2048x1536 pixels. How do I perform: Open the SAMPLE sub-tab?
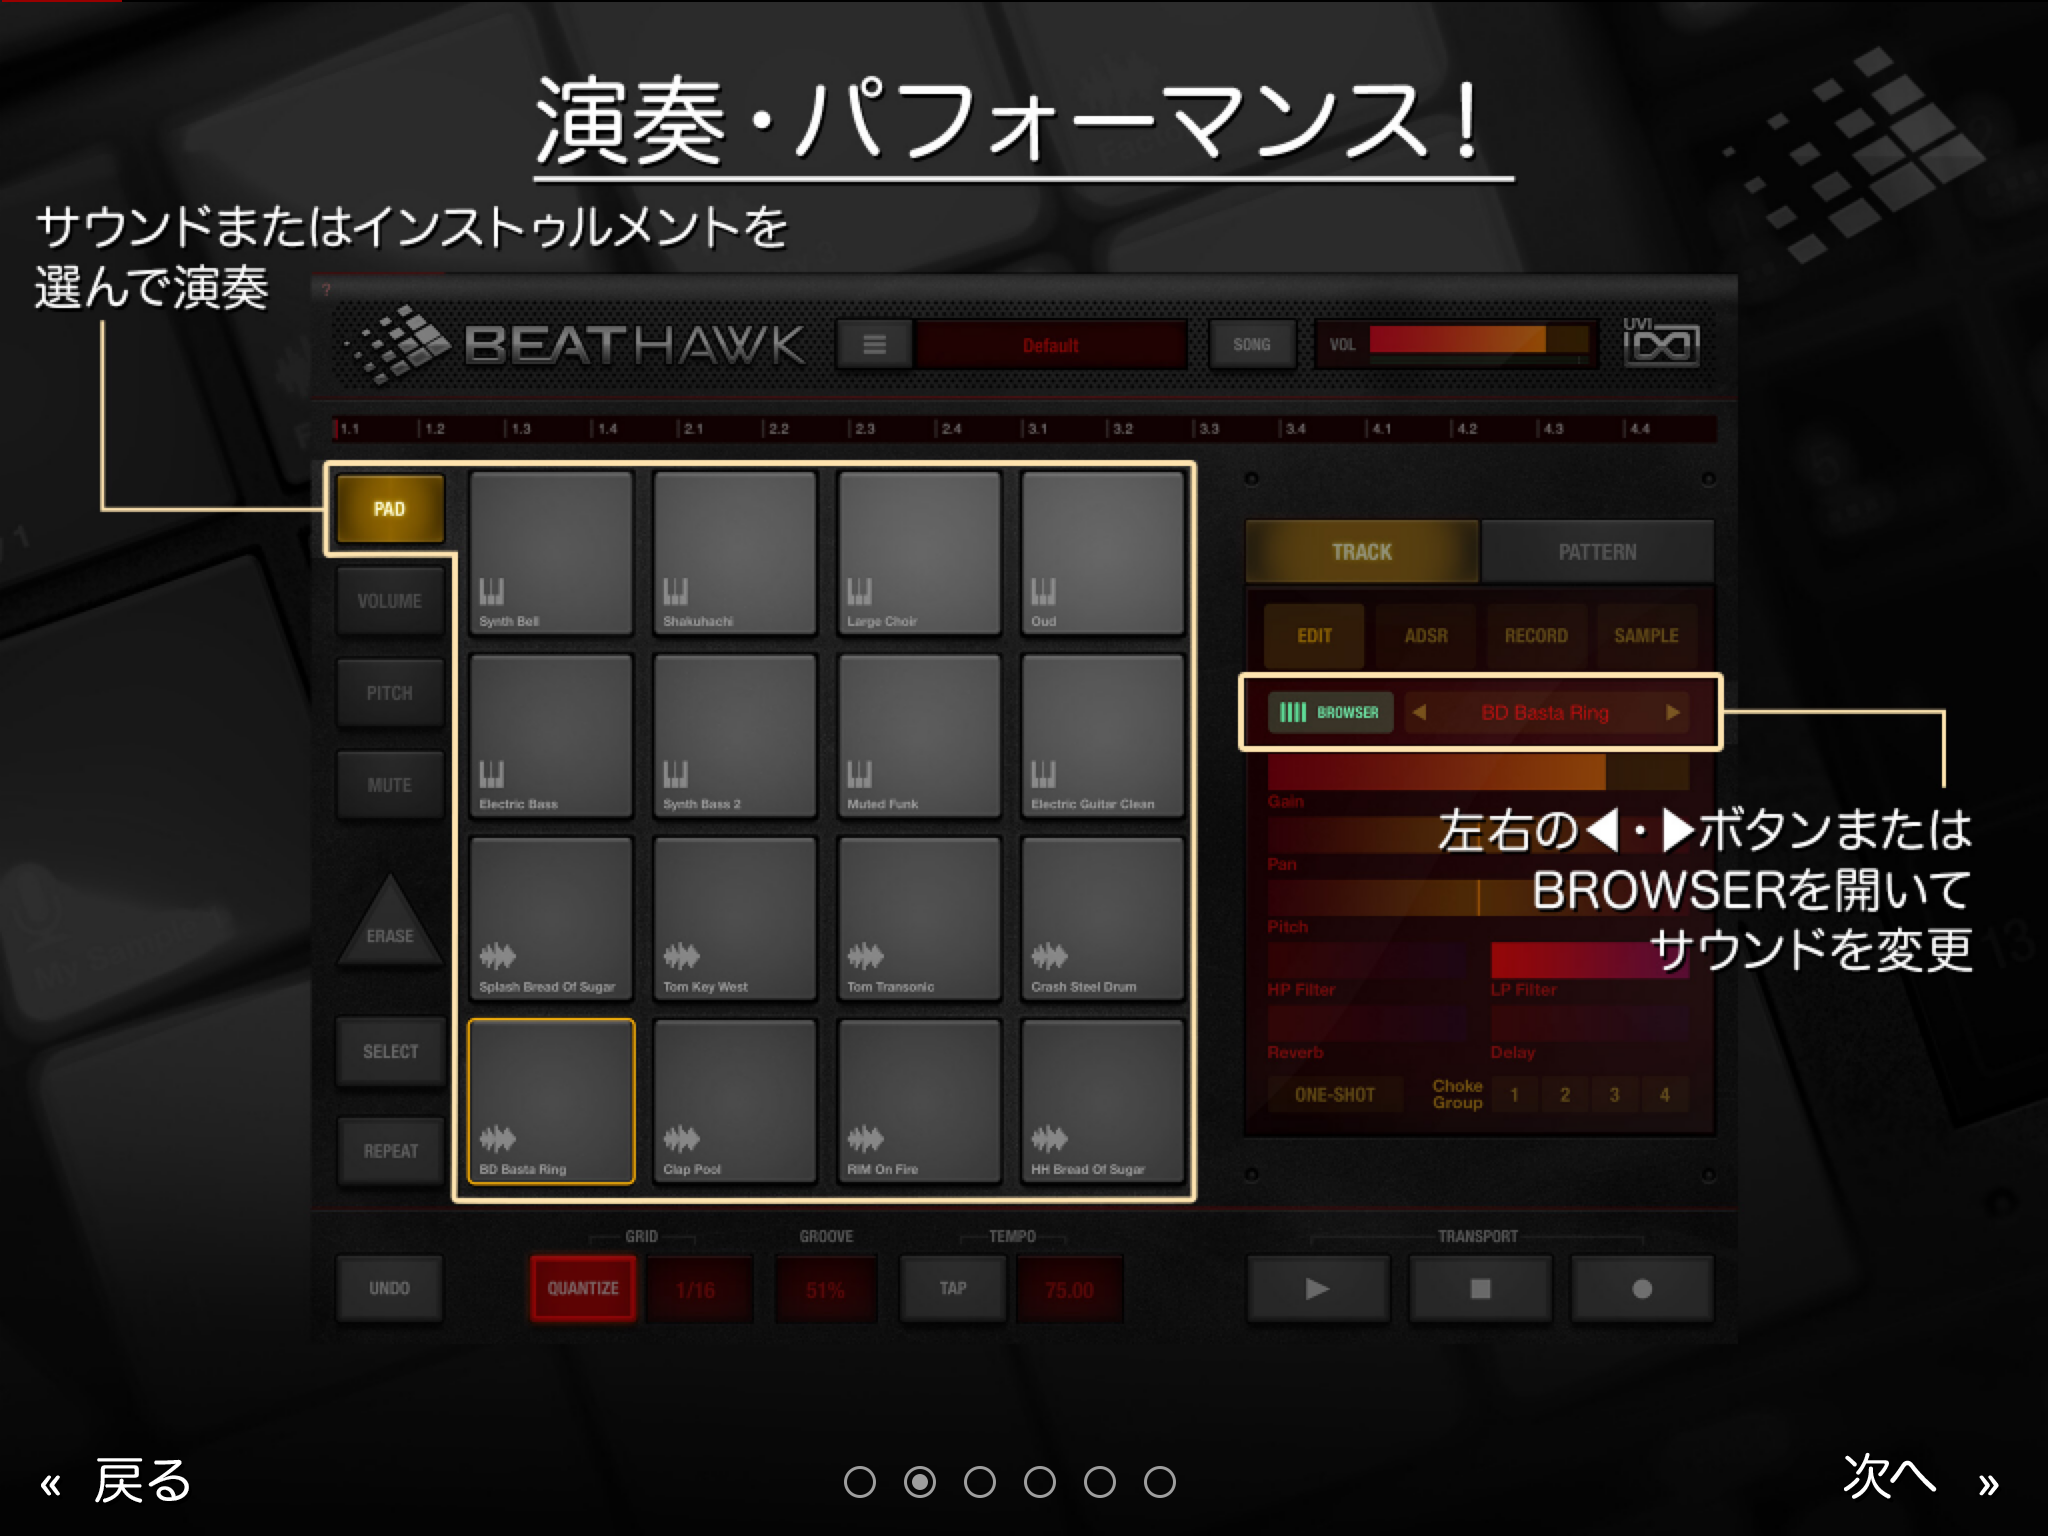coord(1646,636)
